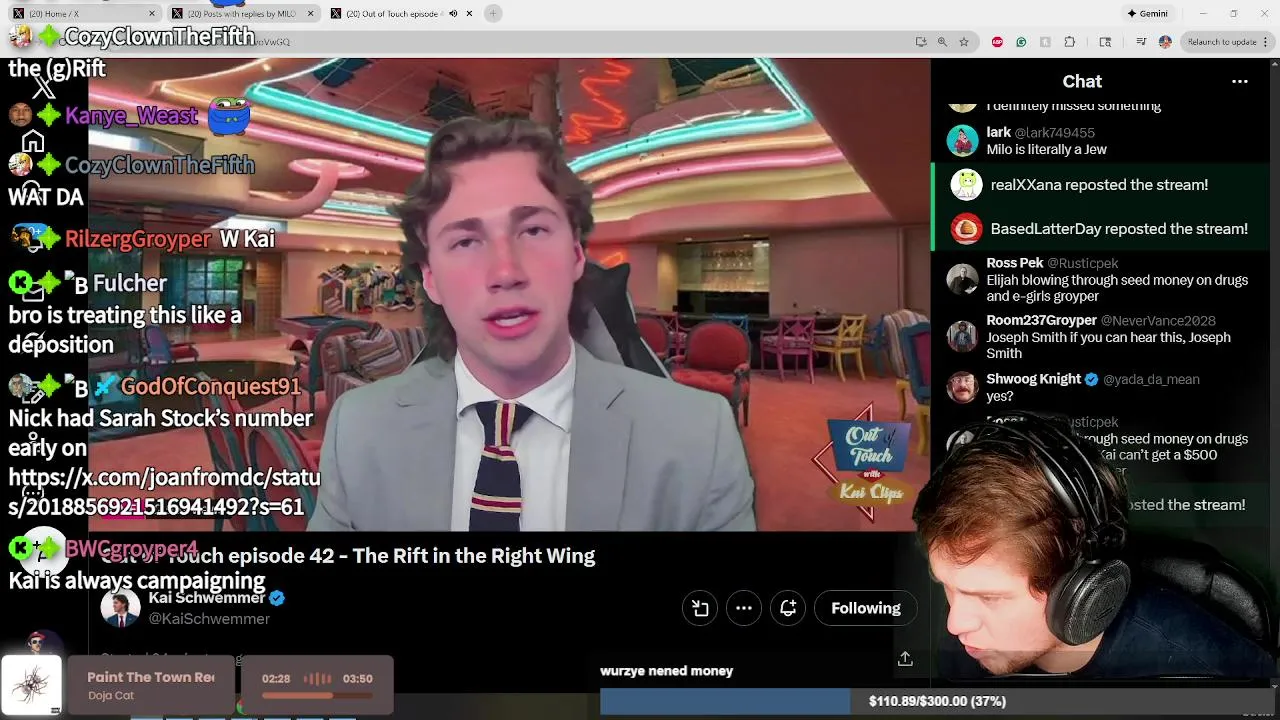This screenshot has width=1280, height=720.
Task: Click the Doja Cat artist name
Action: tap(111, 696)
